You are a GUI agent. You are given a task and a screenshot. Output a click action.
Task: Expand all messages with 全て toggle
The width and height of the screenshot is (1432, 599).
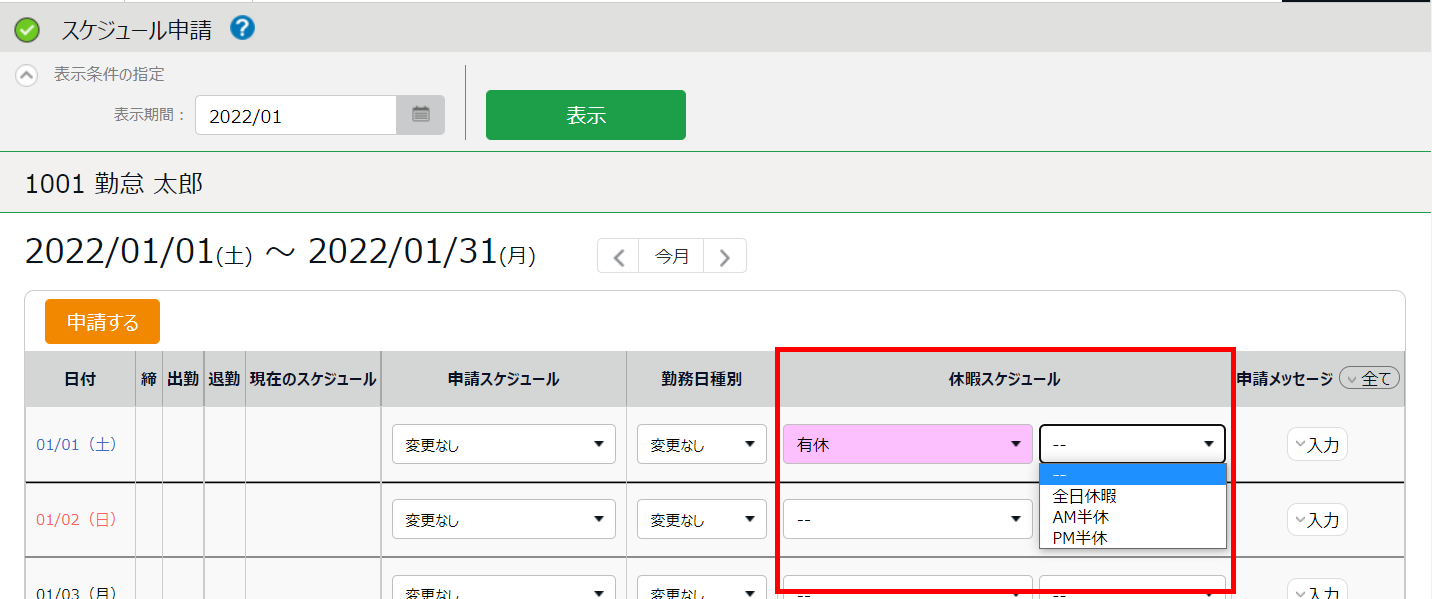(1369, 379)
